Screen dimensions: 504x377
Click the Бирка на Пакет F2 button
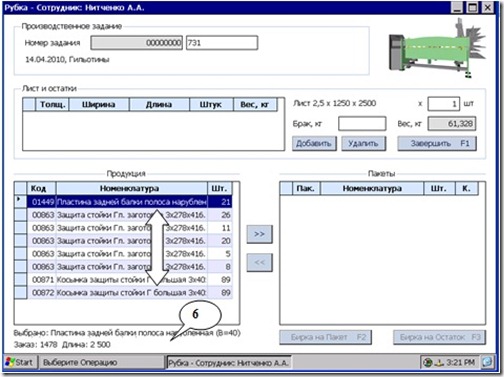coord(325,337)
